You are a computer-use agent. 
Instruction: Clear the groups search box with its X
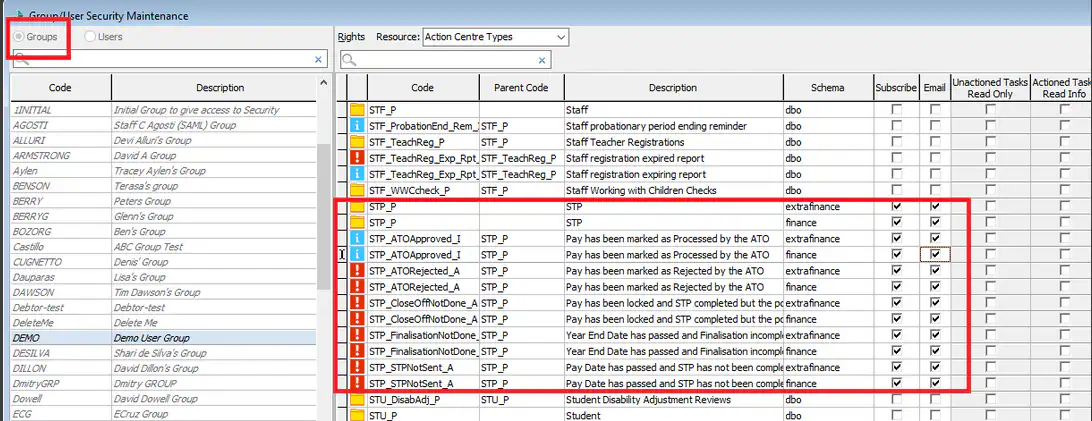point(318,59)
